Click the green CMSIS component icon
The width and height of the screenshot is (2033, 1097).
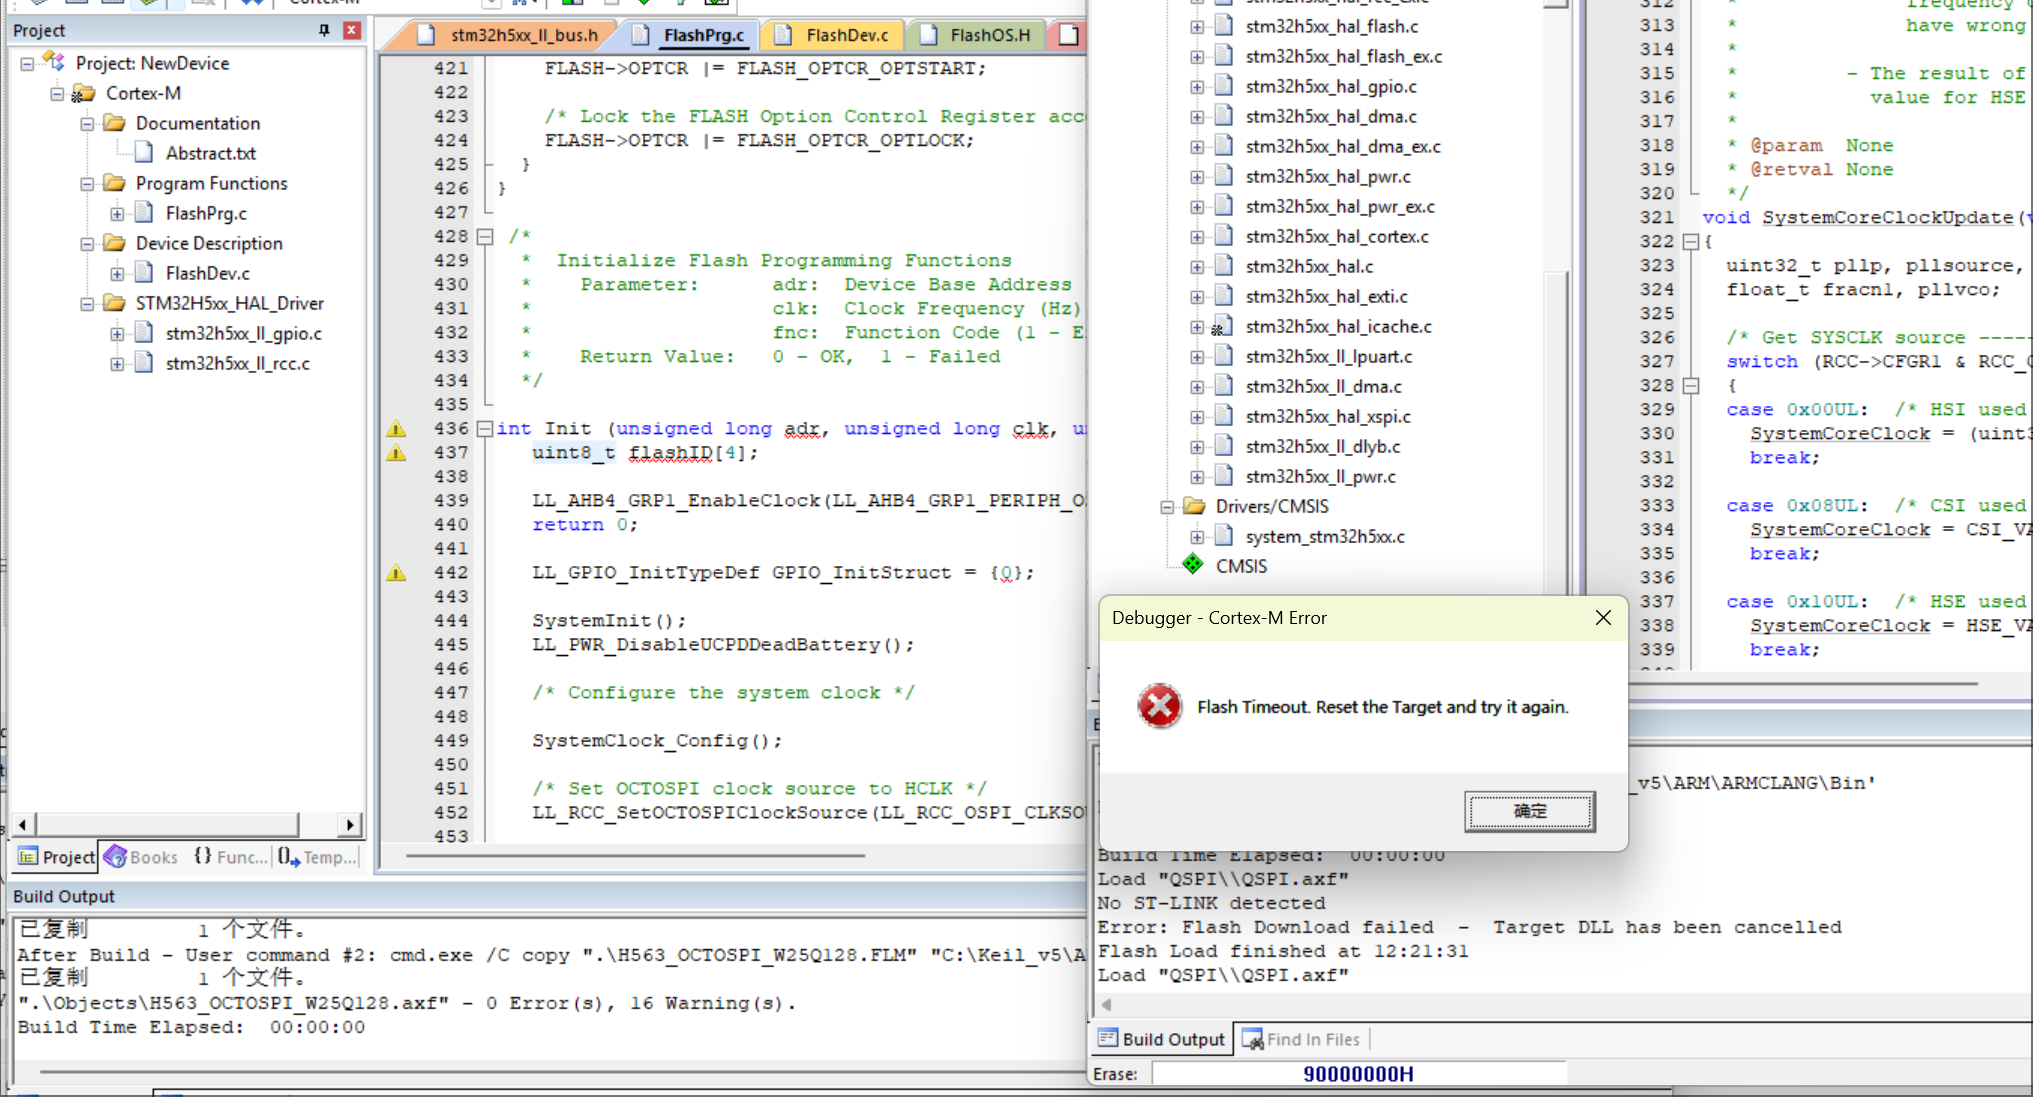point(1193,565)
